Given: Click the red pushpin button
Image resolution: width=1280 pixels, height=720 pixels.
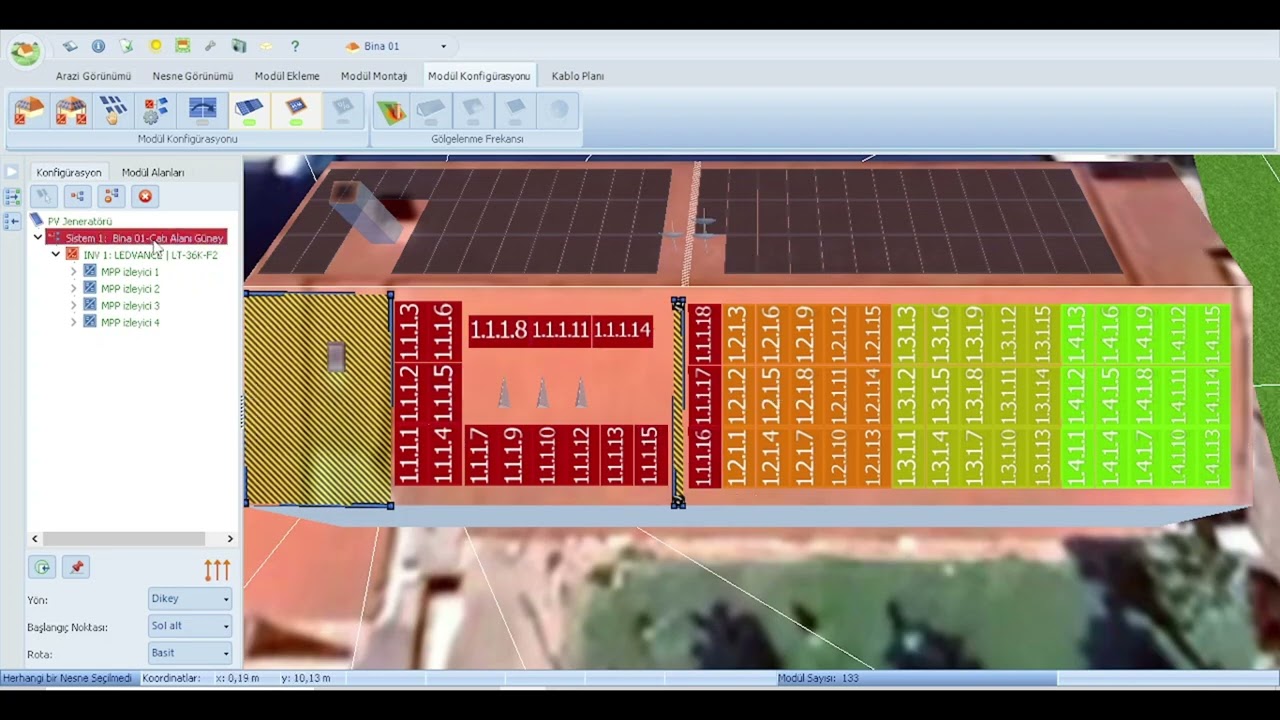Looking at the screenshot, I should pyautogui.click(x=76, y=567).
